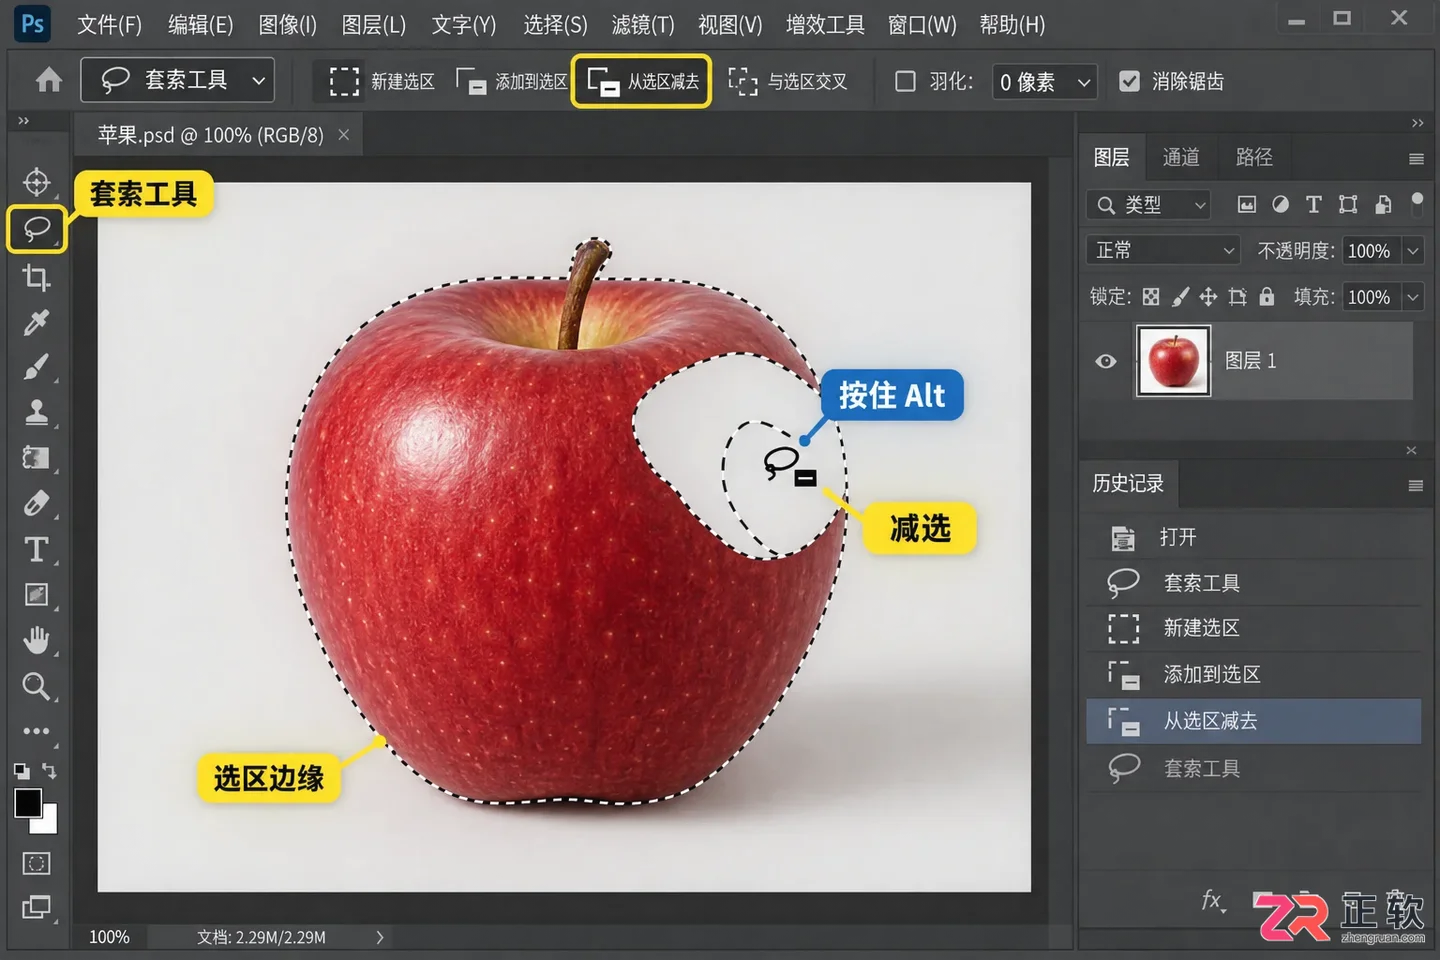Change the screen mode icon at toolbar bottom

37,907
